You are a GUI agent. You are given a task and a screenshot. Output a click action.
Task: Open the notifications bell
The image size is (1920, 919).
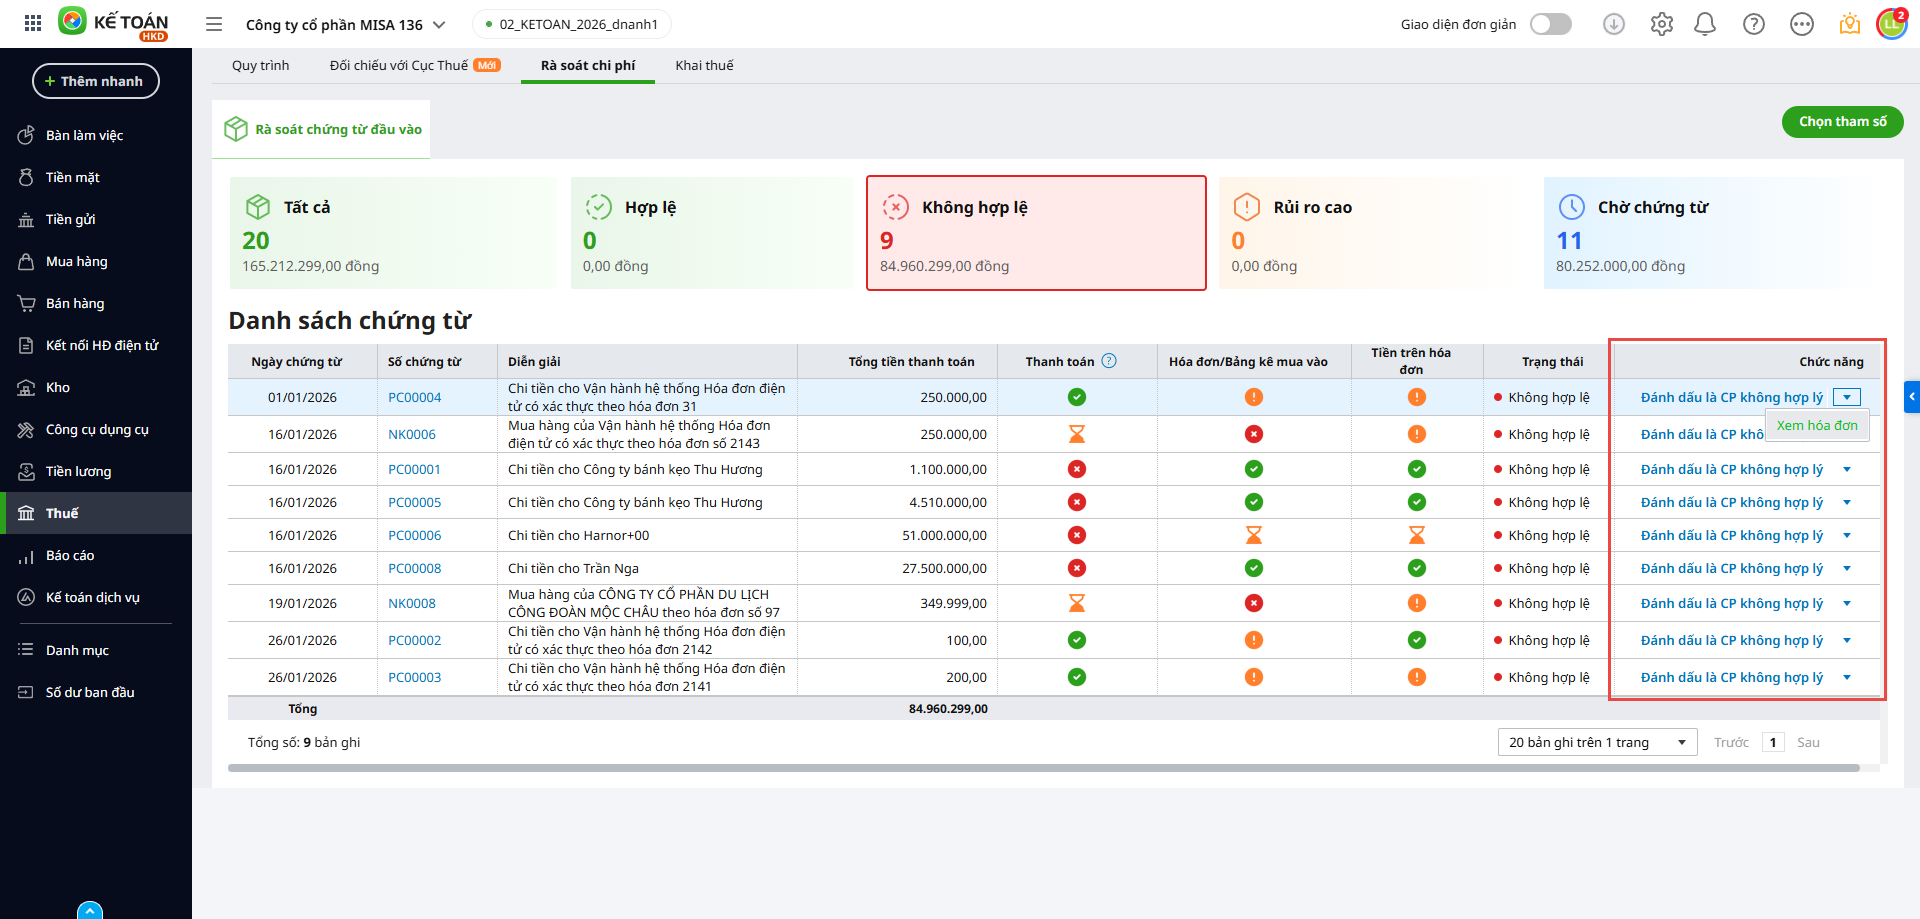point(1705,24)
